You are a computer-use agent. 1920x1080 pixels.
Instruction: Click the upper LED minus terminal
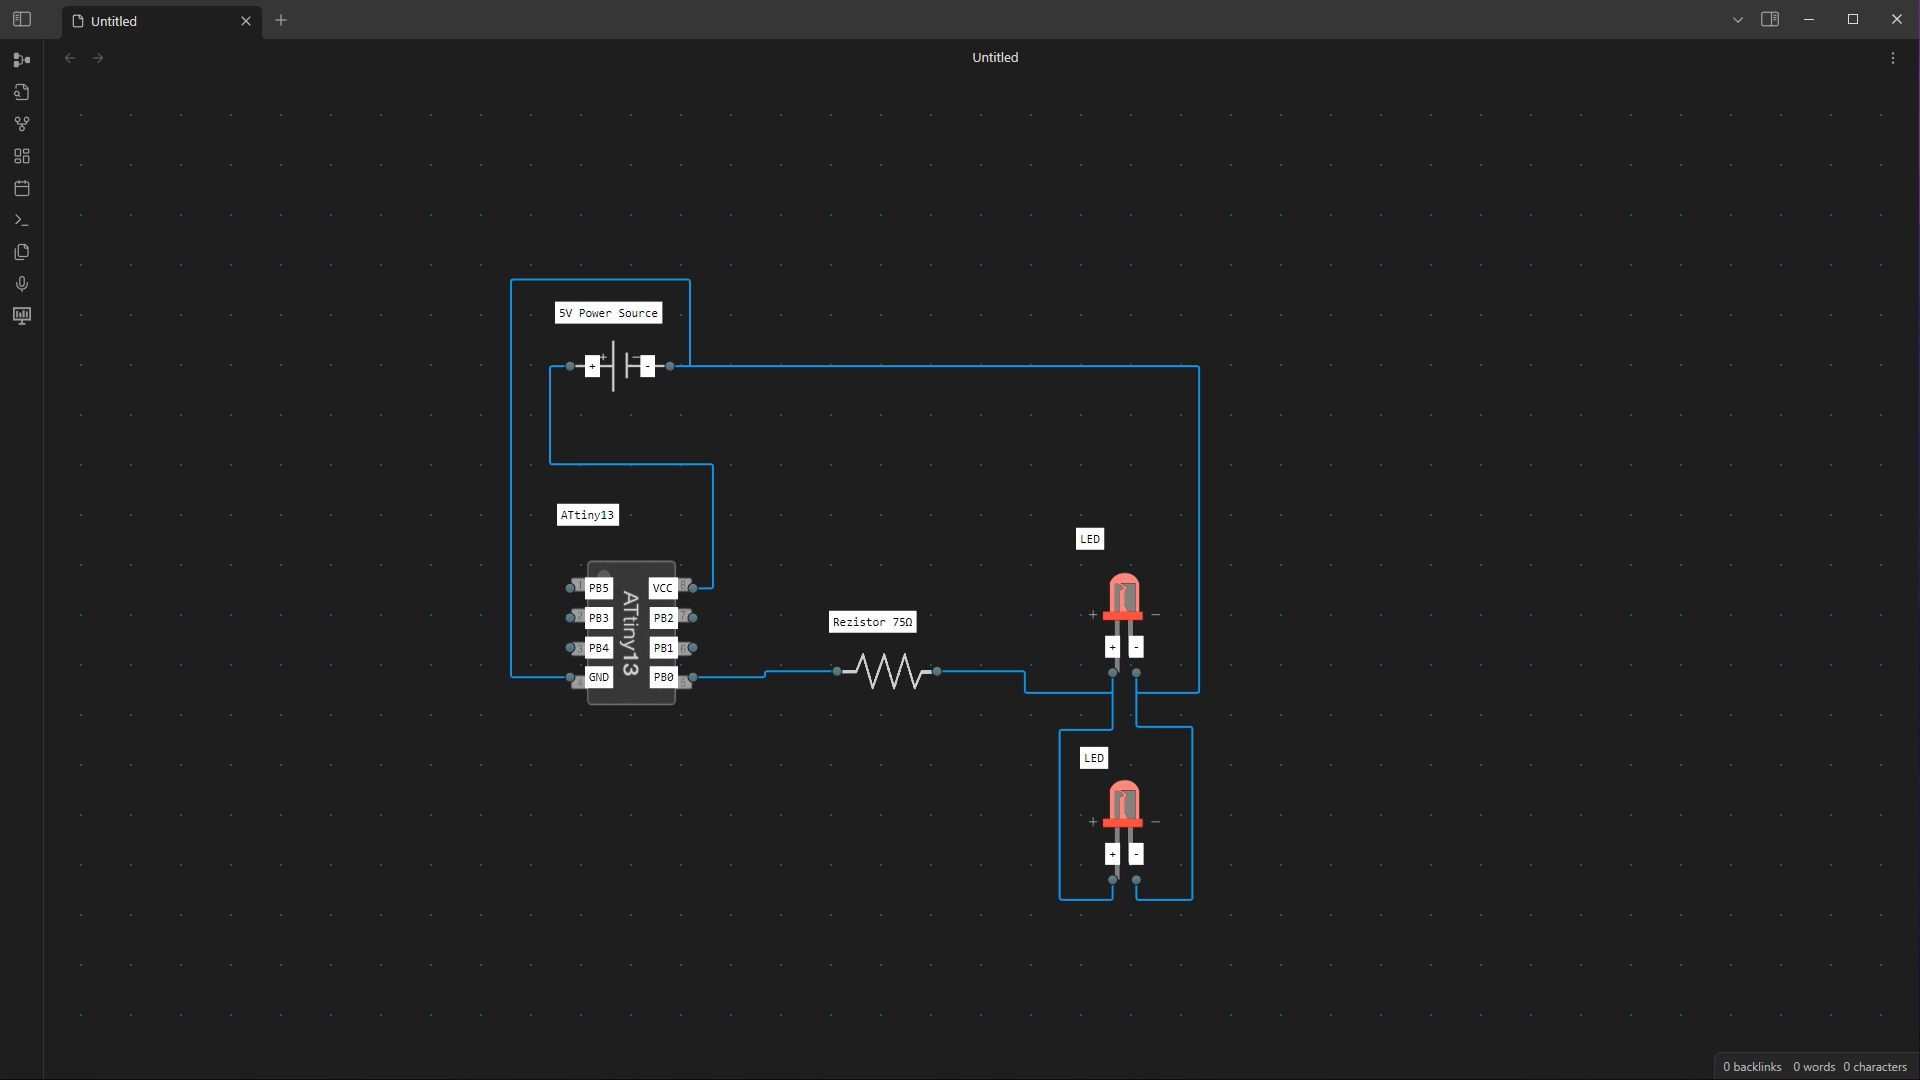point(1136,647)
